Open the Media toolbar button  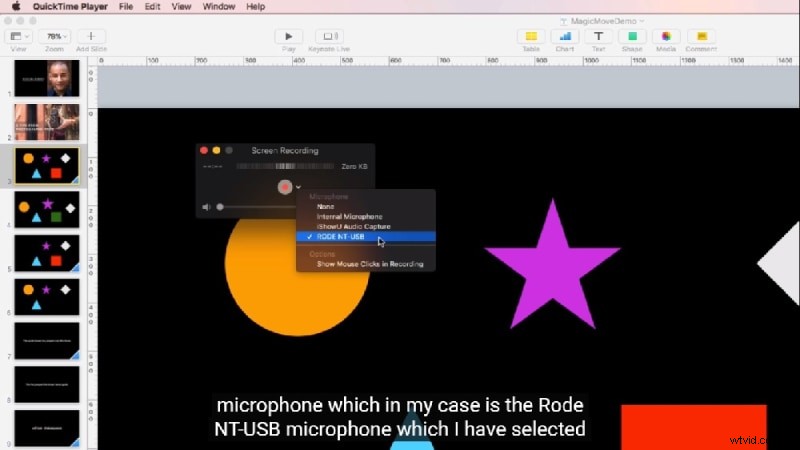coord(666,36)
